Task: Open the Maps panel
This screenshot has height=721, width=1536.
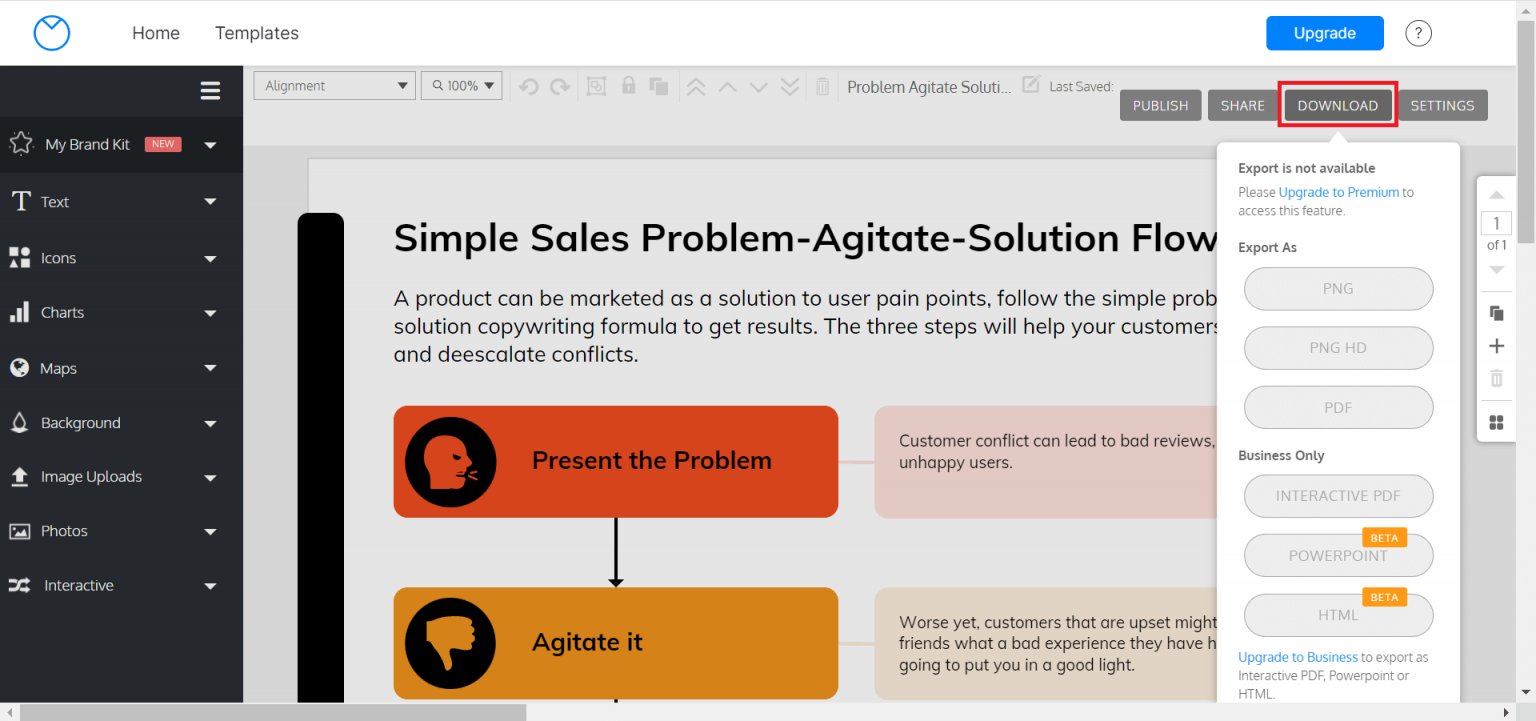Action: pos(58,367)
